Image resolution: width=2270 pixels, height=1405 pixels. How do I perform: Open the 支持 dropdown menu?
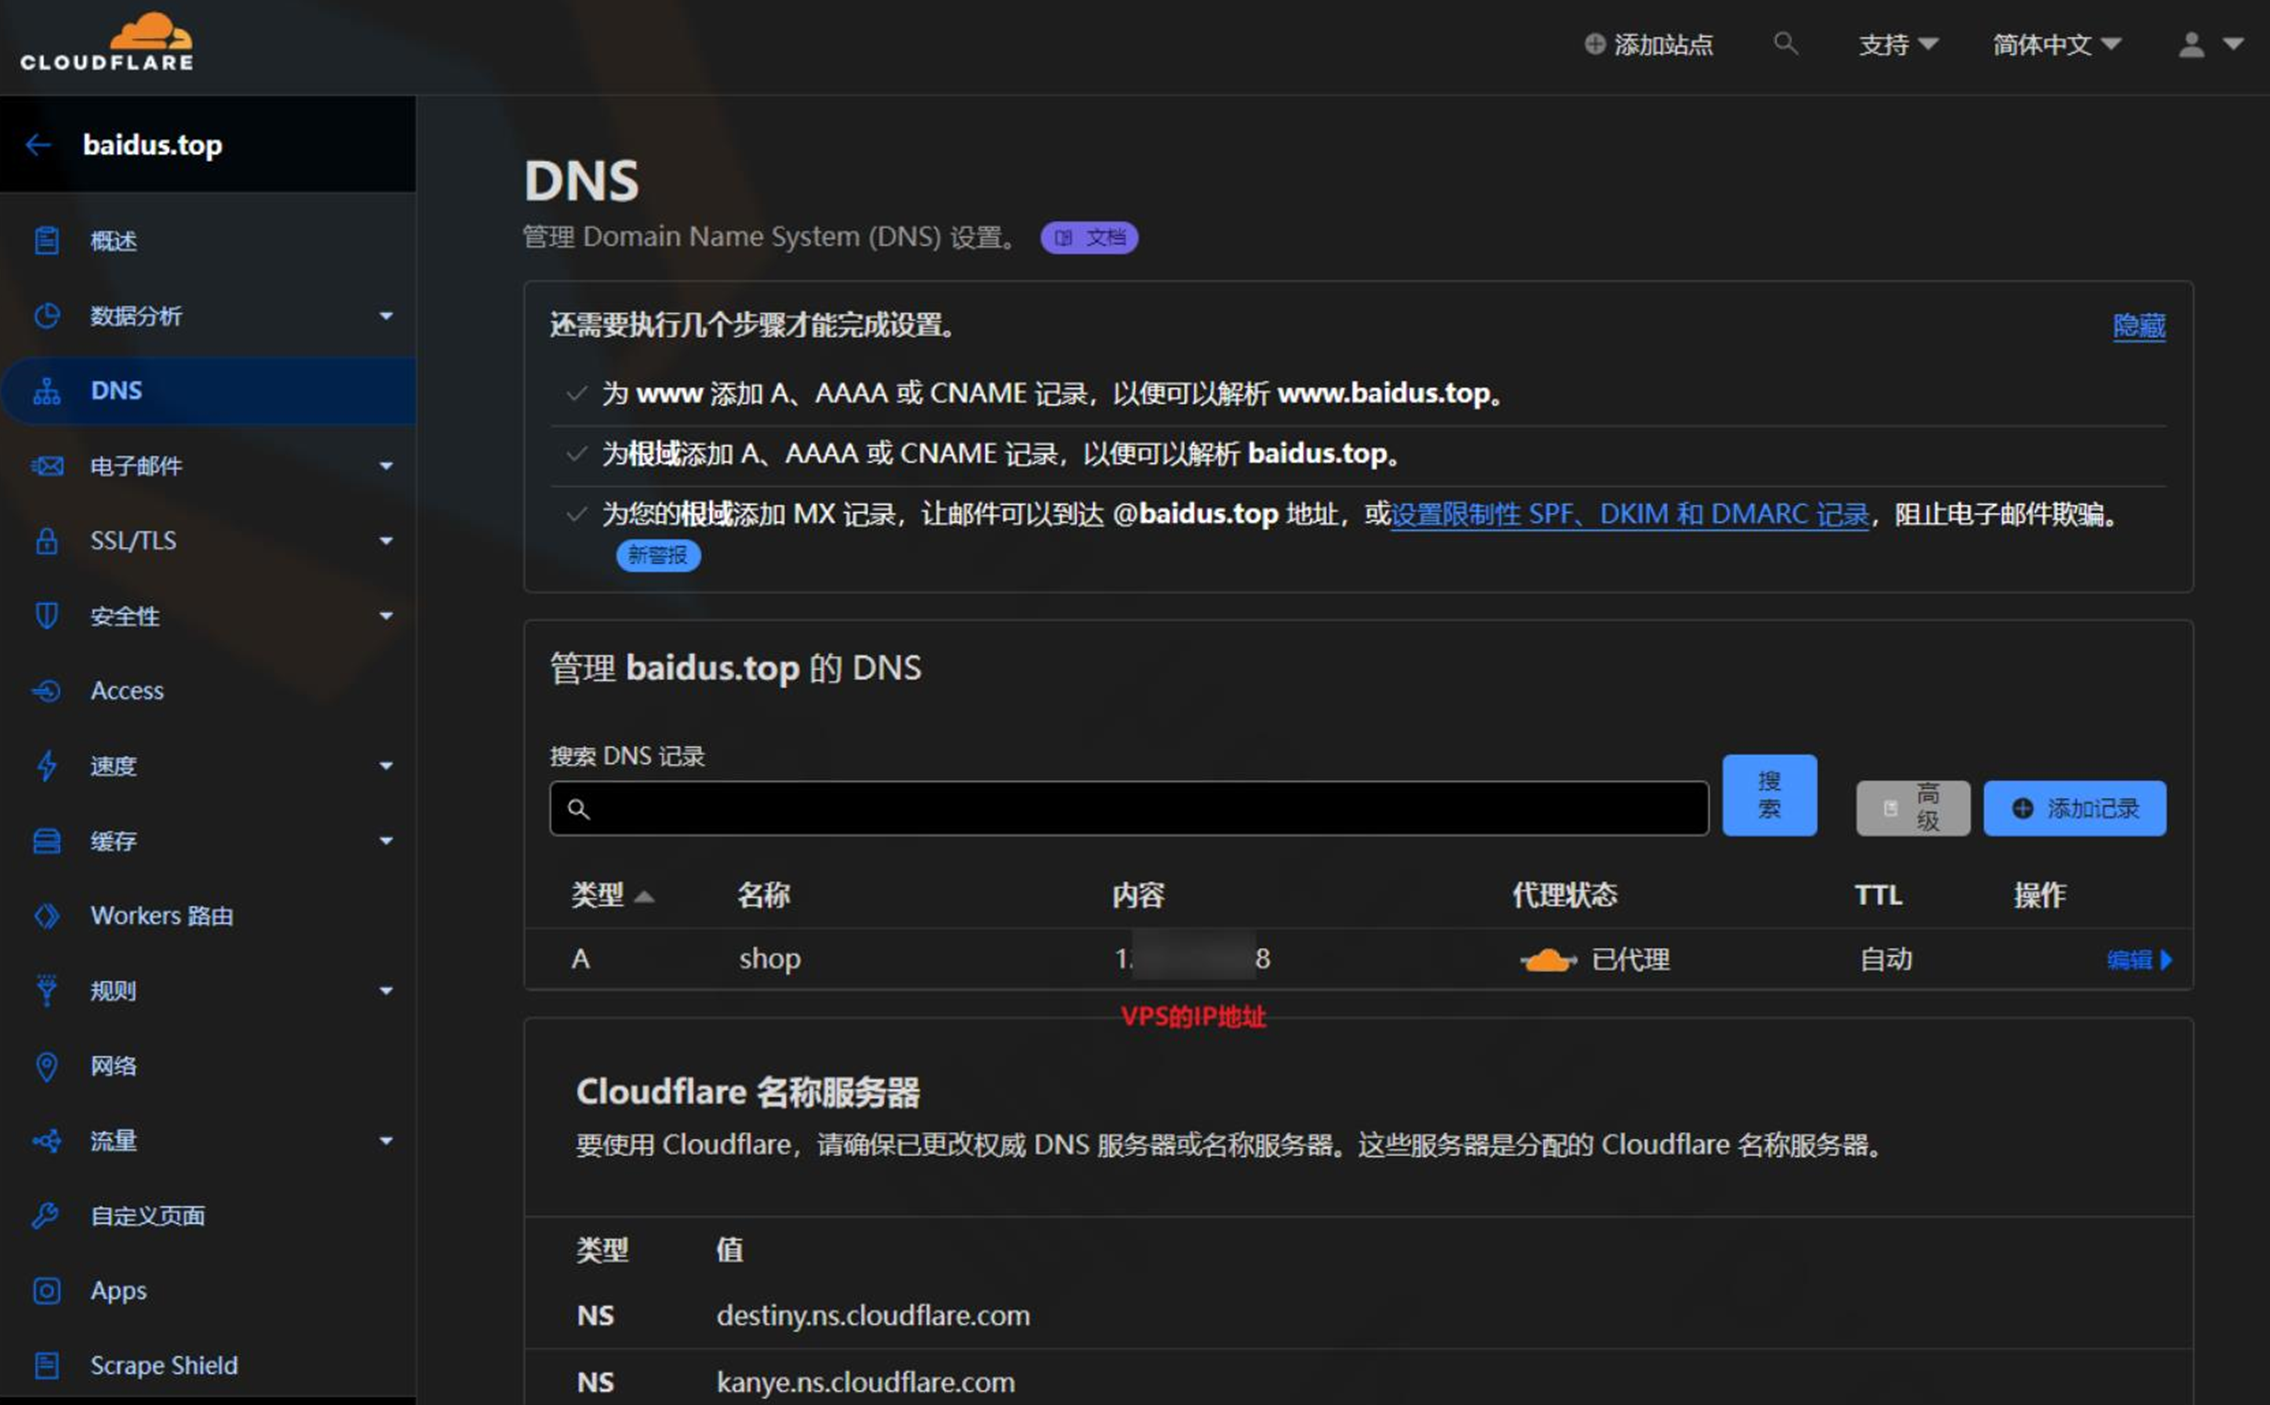tap(1897, 45)
